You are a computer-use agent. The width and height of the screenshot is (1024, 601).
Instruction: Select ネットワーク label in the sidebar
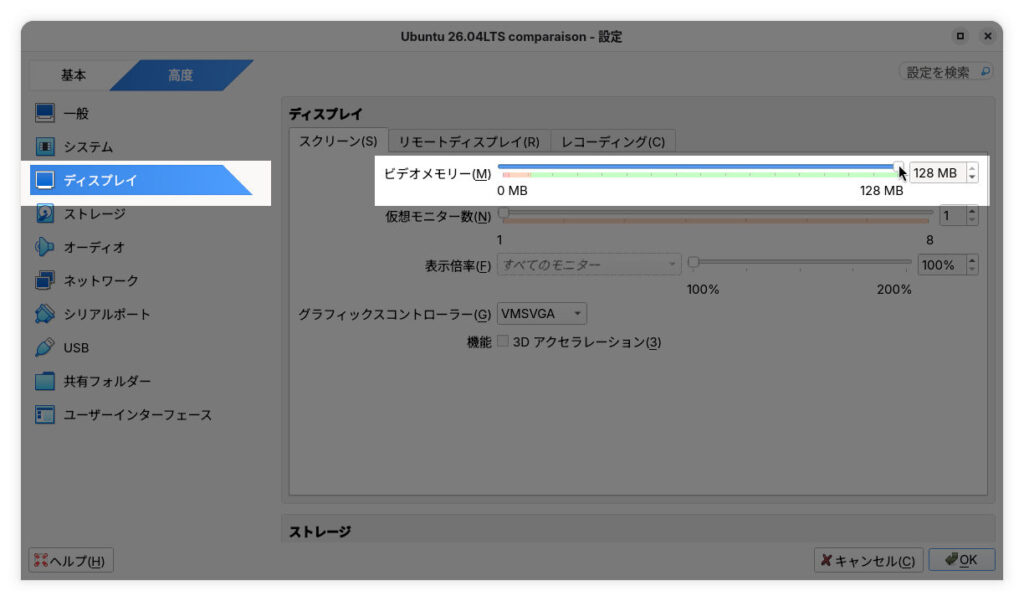click(x=101, y=281)
